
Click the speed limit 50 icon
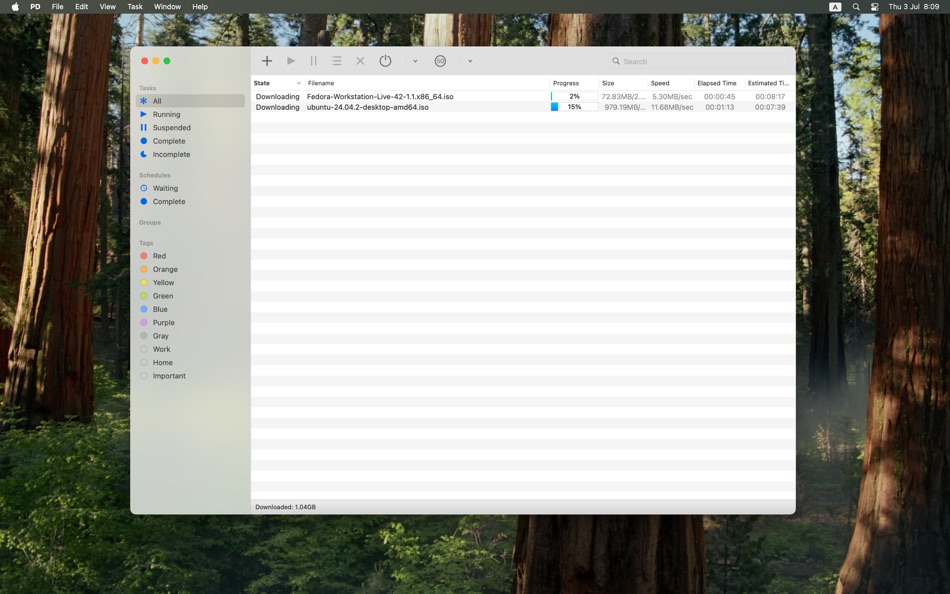pos(440,61)
